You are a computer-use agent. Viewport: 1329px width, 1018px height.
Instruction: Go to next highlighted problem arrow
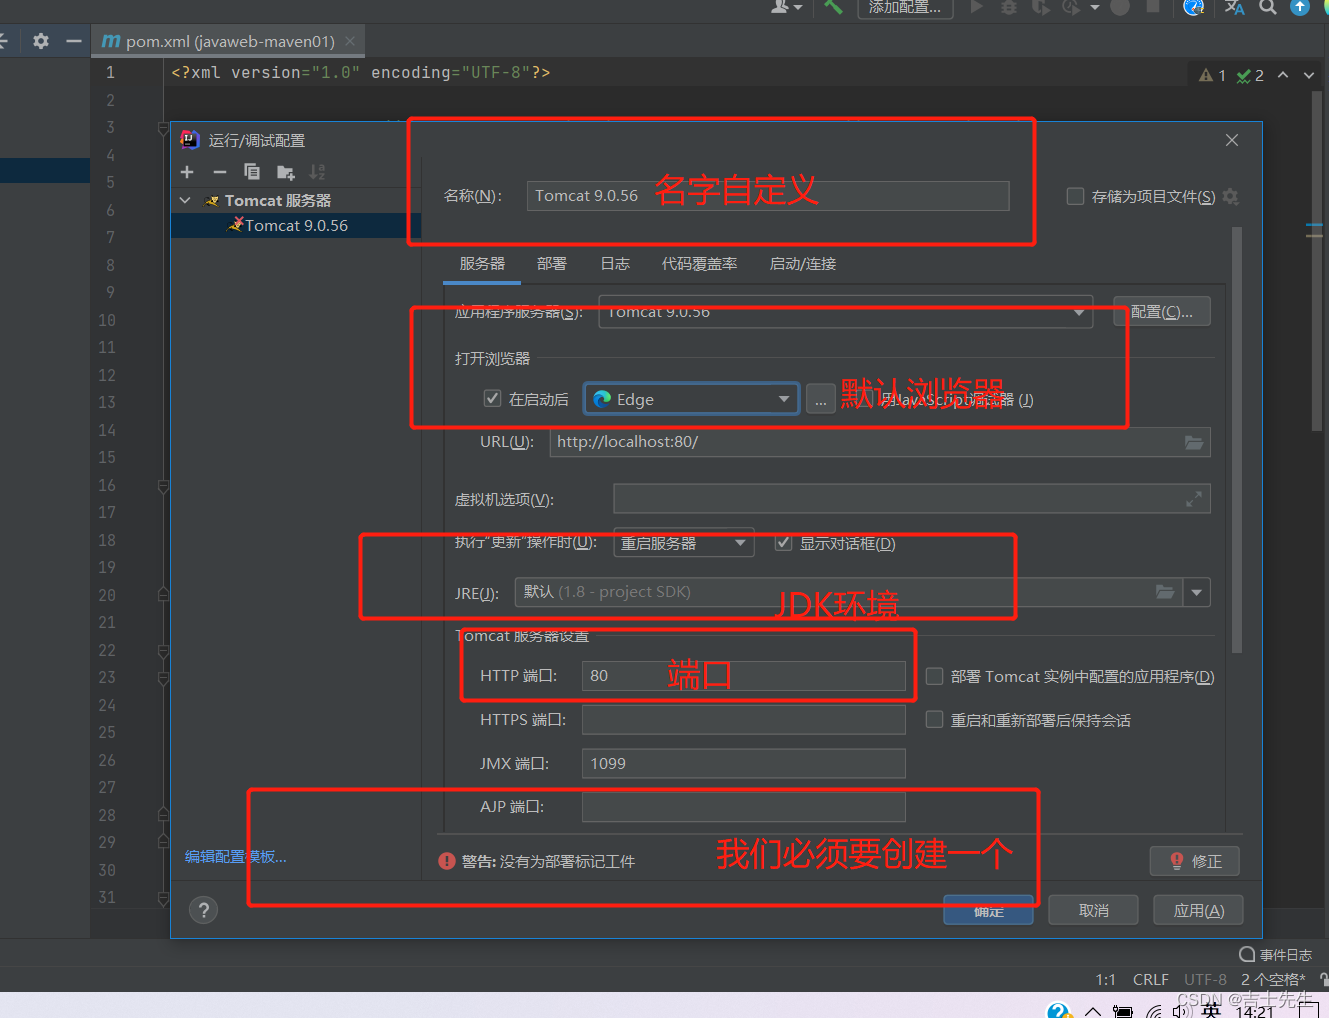[x=1309, y=75]
